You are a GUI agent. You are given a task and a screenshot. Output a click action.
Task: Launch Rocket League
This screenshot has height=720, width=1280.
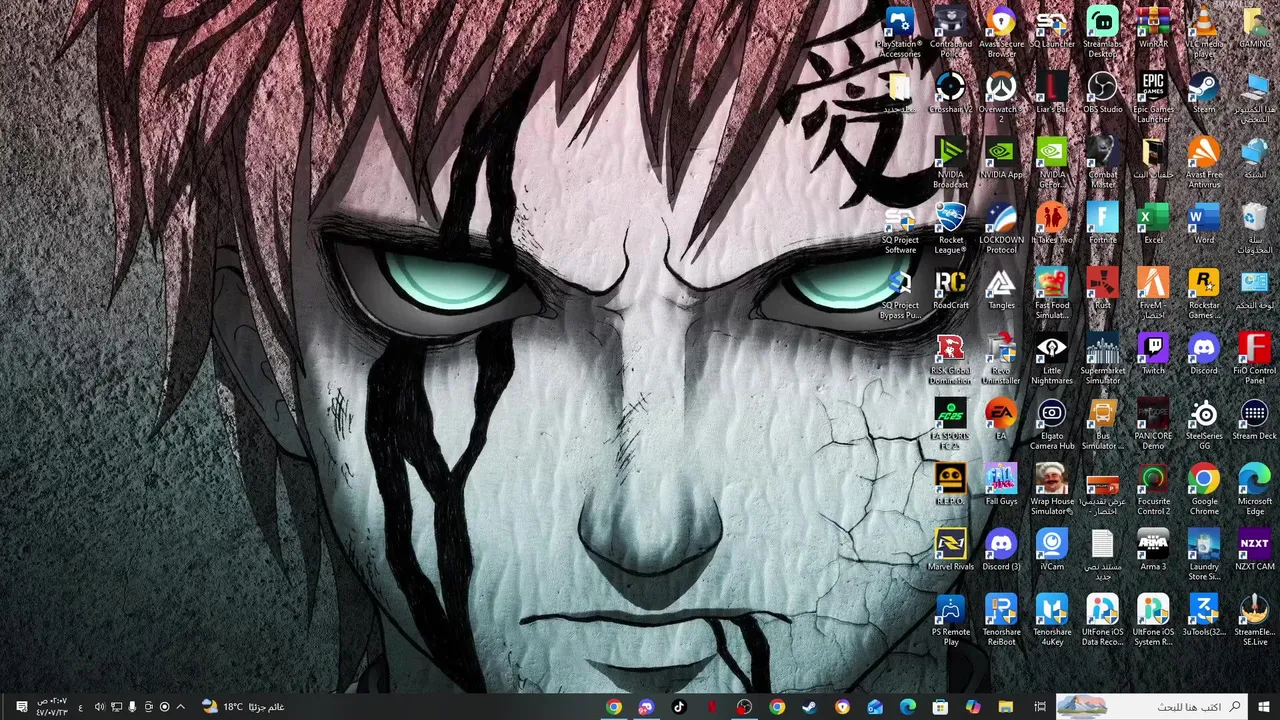[950, 228]
